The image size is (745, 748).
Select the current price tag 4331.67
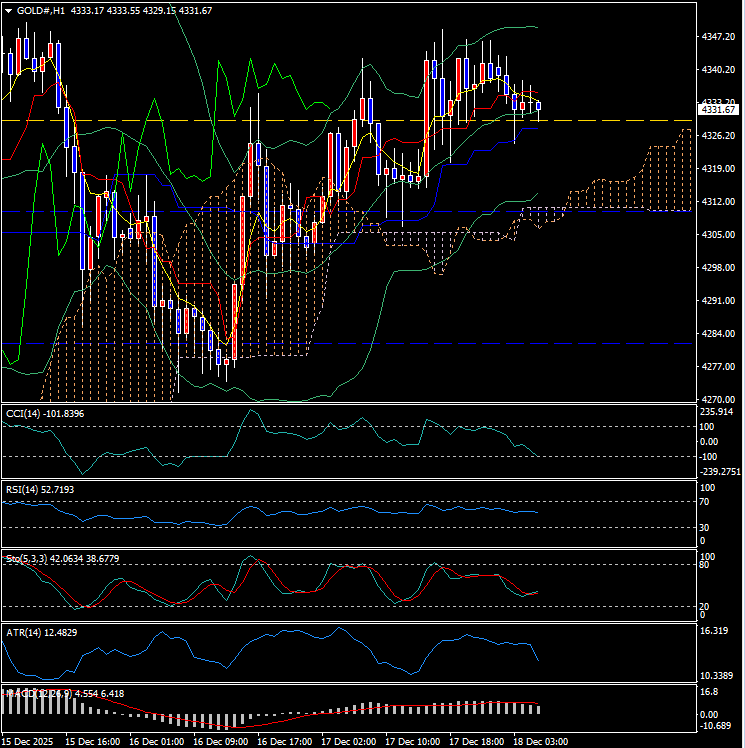click(718, 110)
